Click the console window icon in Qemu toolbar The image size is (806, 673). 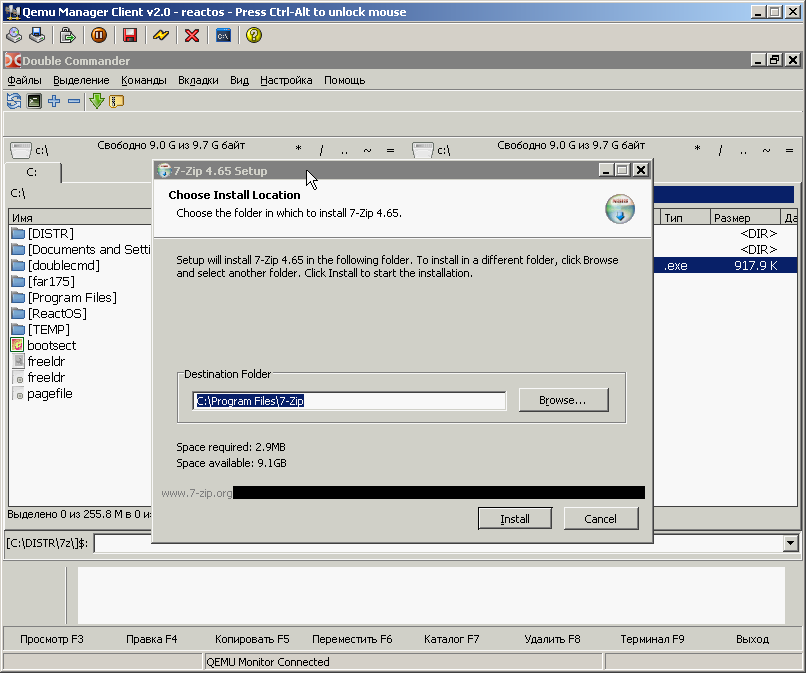pos(224,35)
